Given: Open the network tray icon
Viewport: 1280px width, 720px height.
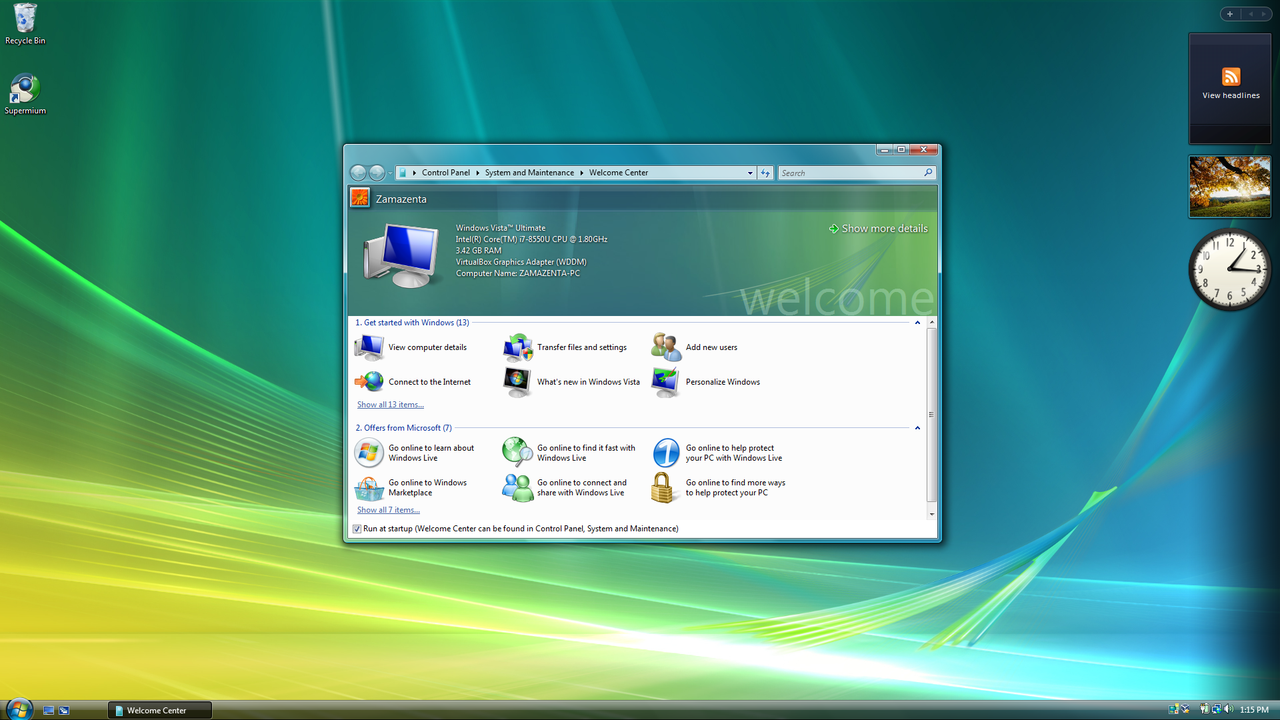Looking at the screenshot, I should click(1216, 710).
